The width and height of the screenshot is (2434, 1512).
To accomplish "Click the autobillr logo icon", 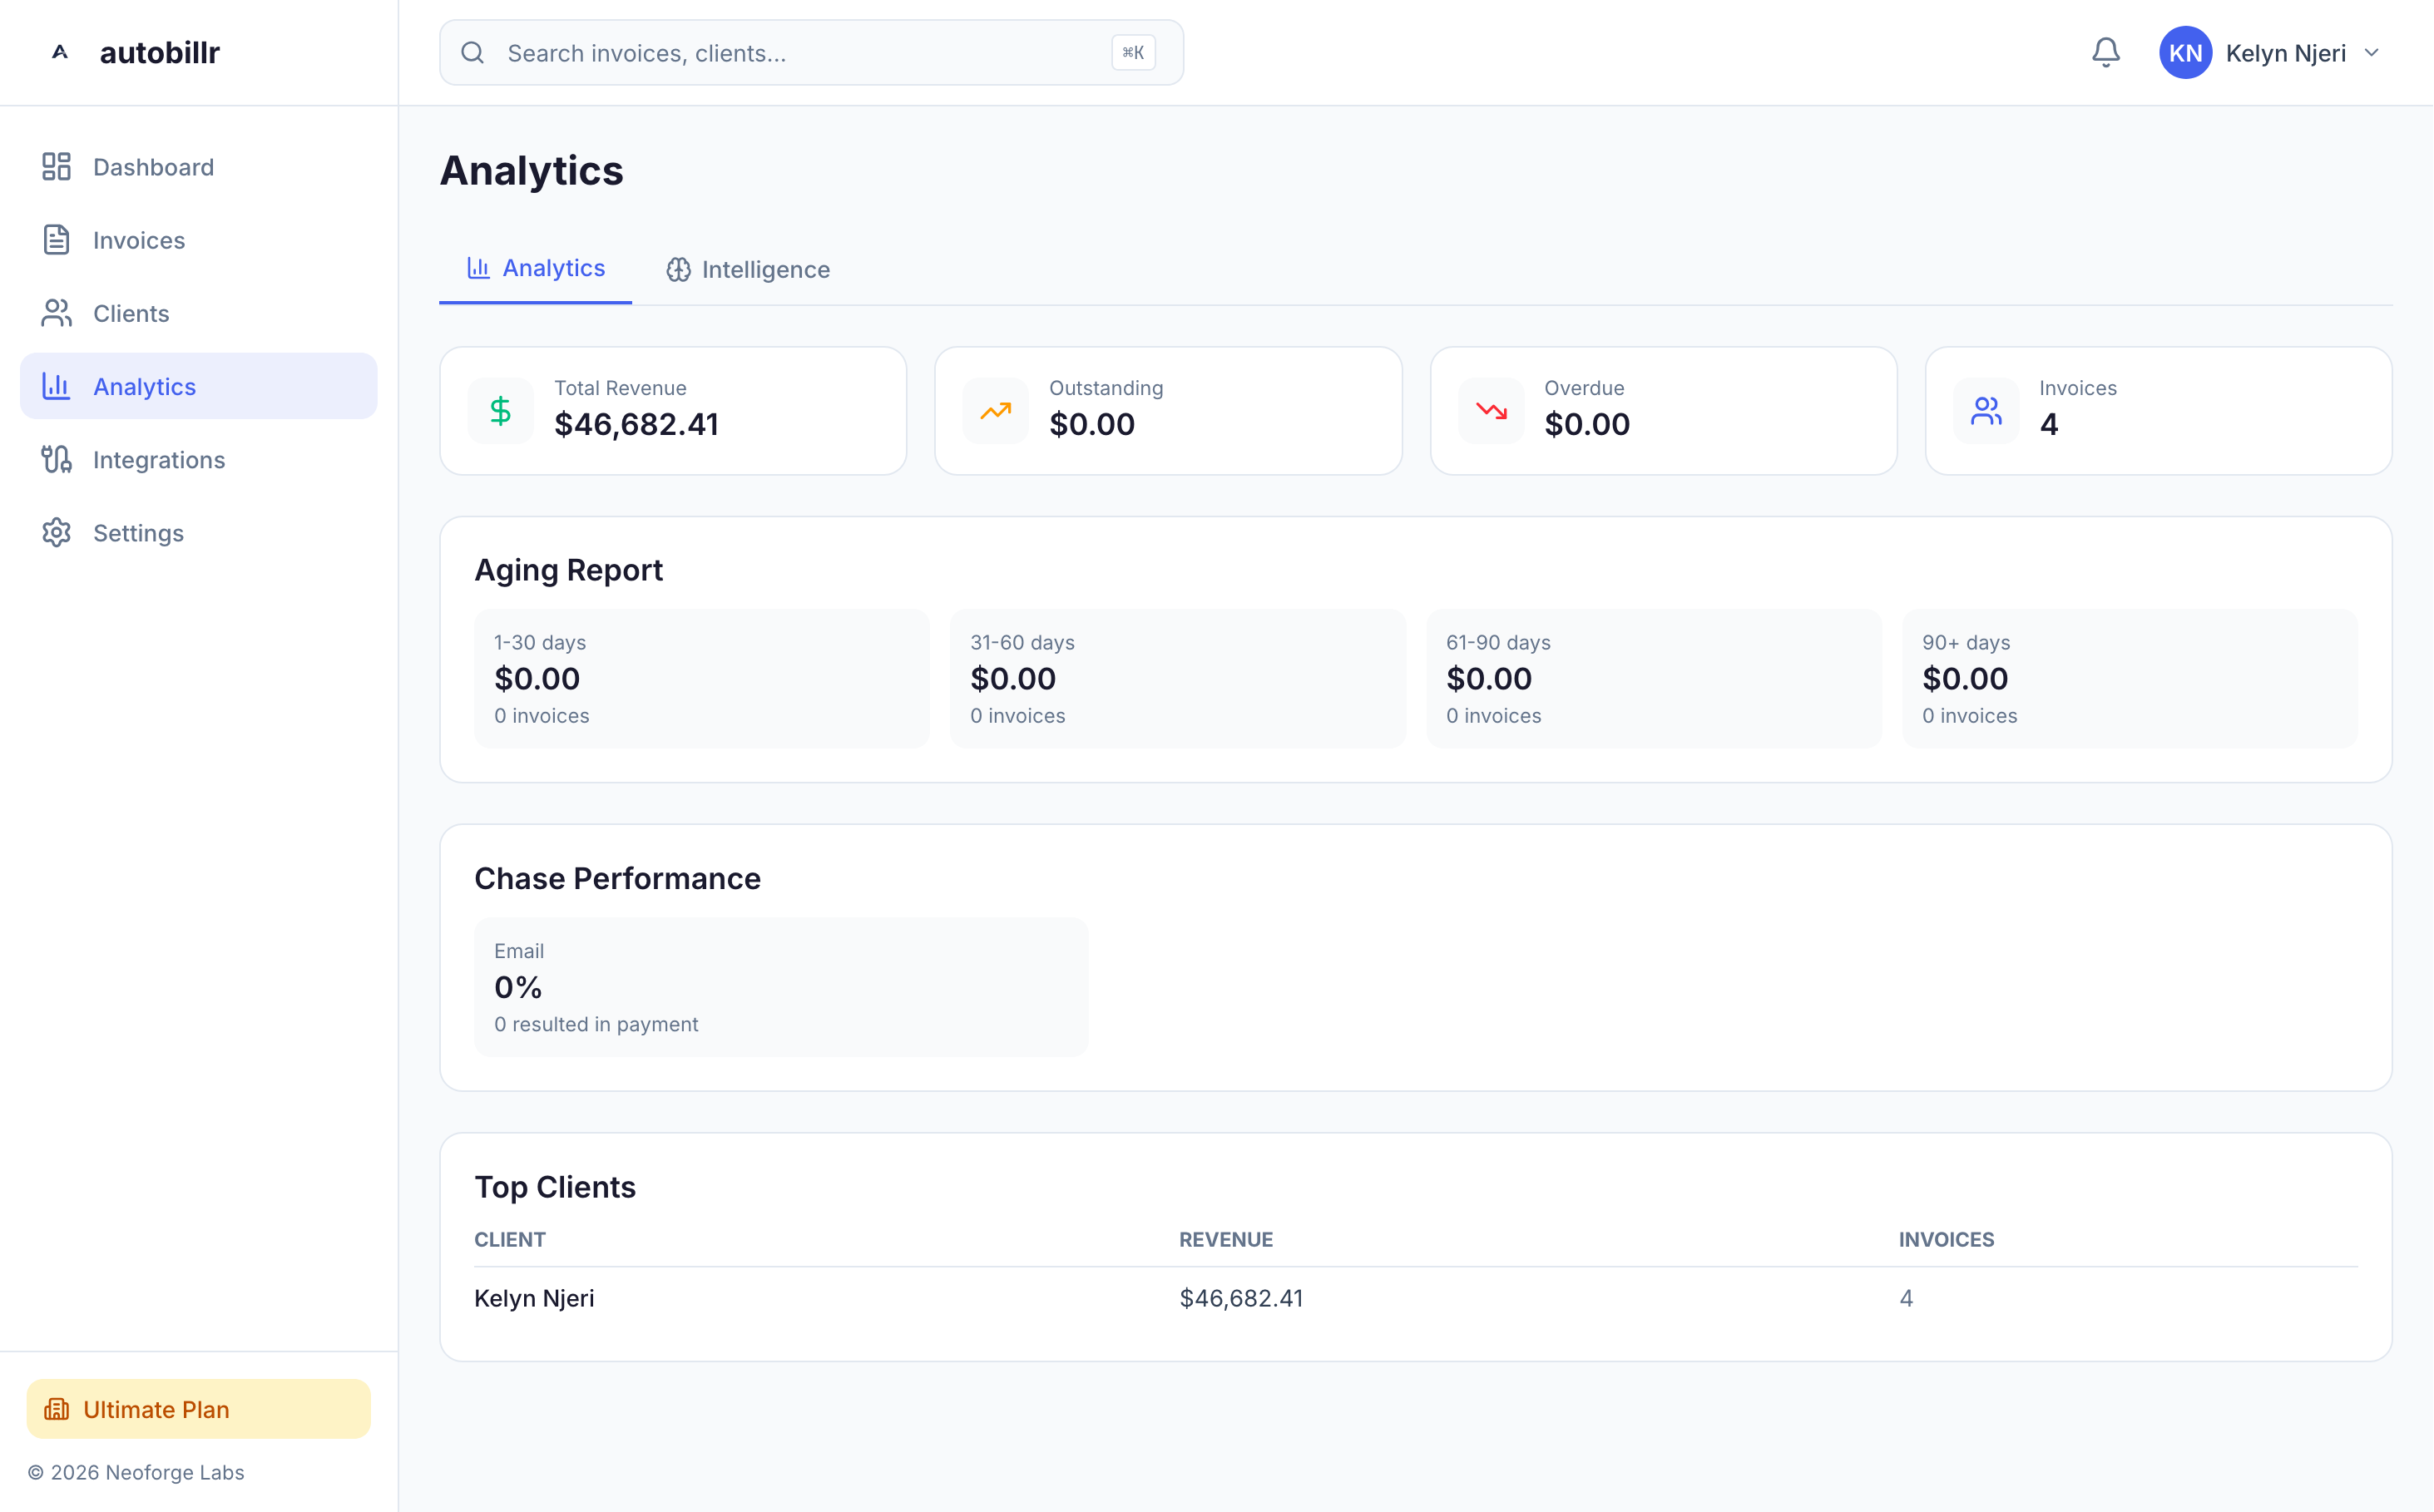I will coord(60,52).
